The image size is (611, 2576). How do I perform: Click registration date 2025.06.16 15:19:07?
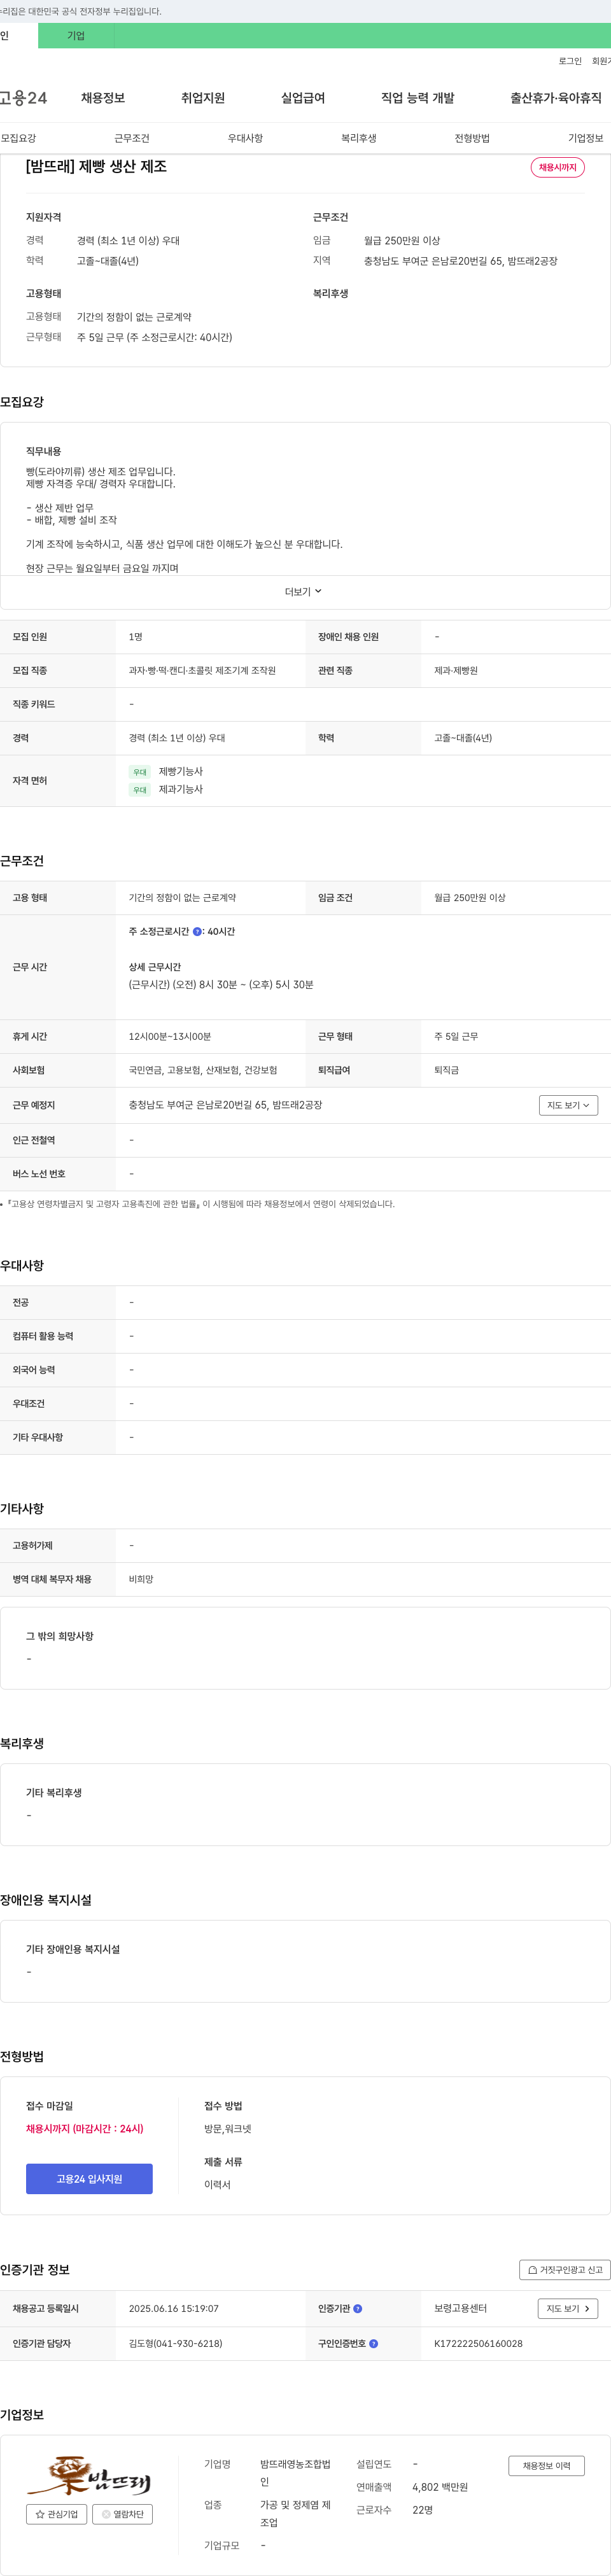pos(174,2308)
